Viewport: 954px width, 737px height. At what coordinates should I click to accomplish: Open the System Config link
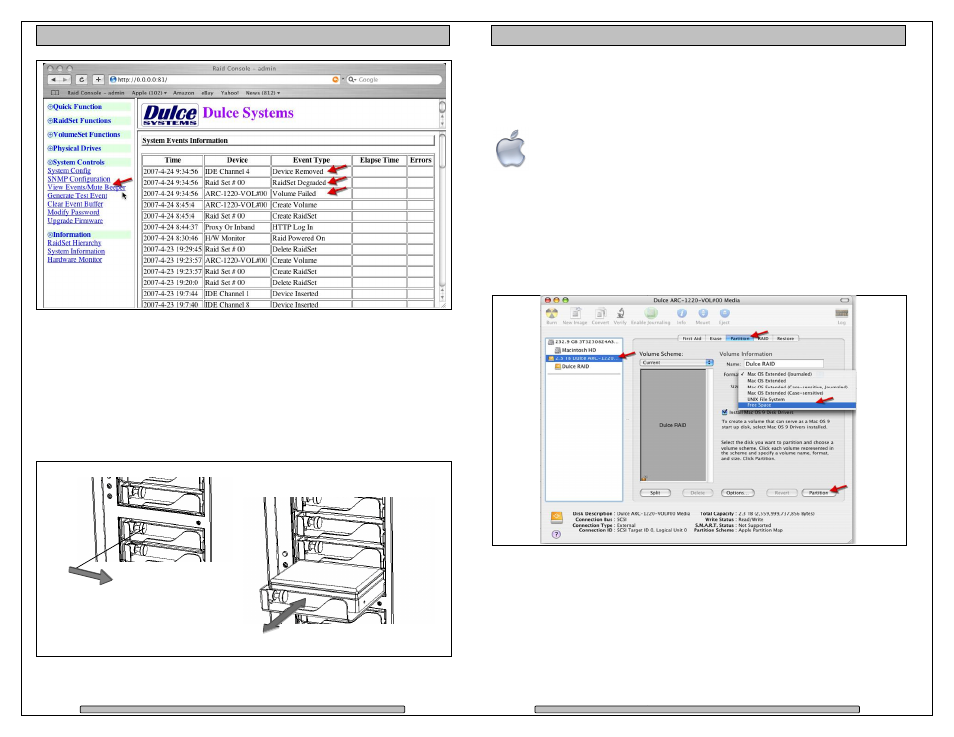69,171
